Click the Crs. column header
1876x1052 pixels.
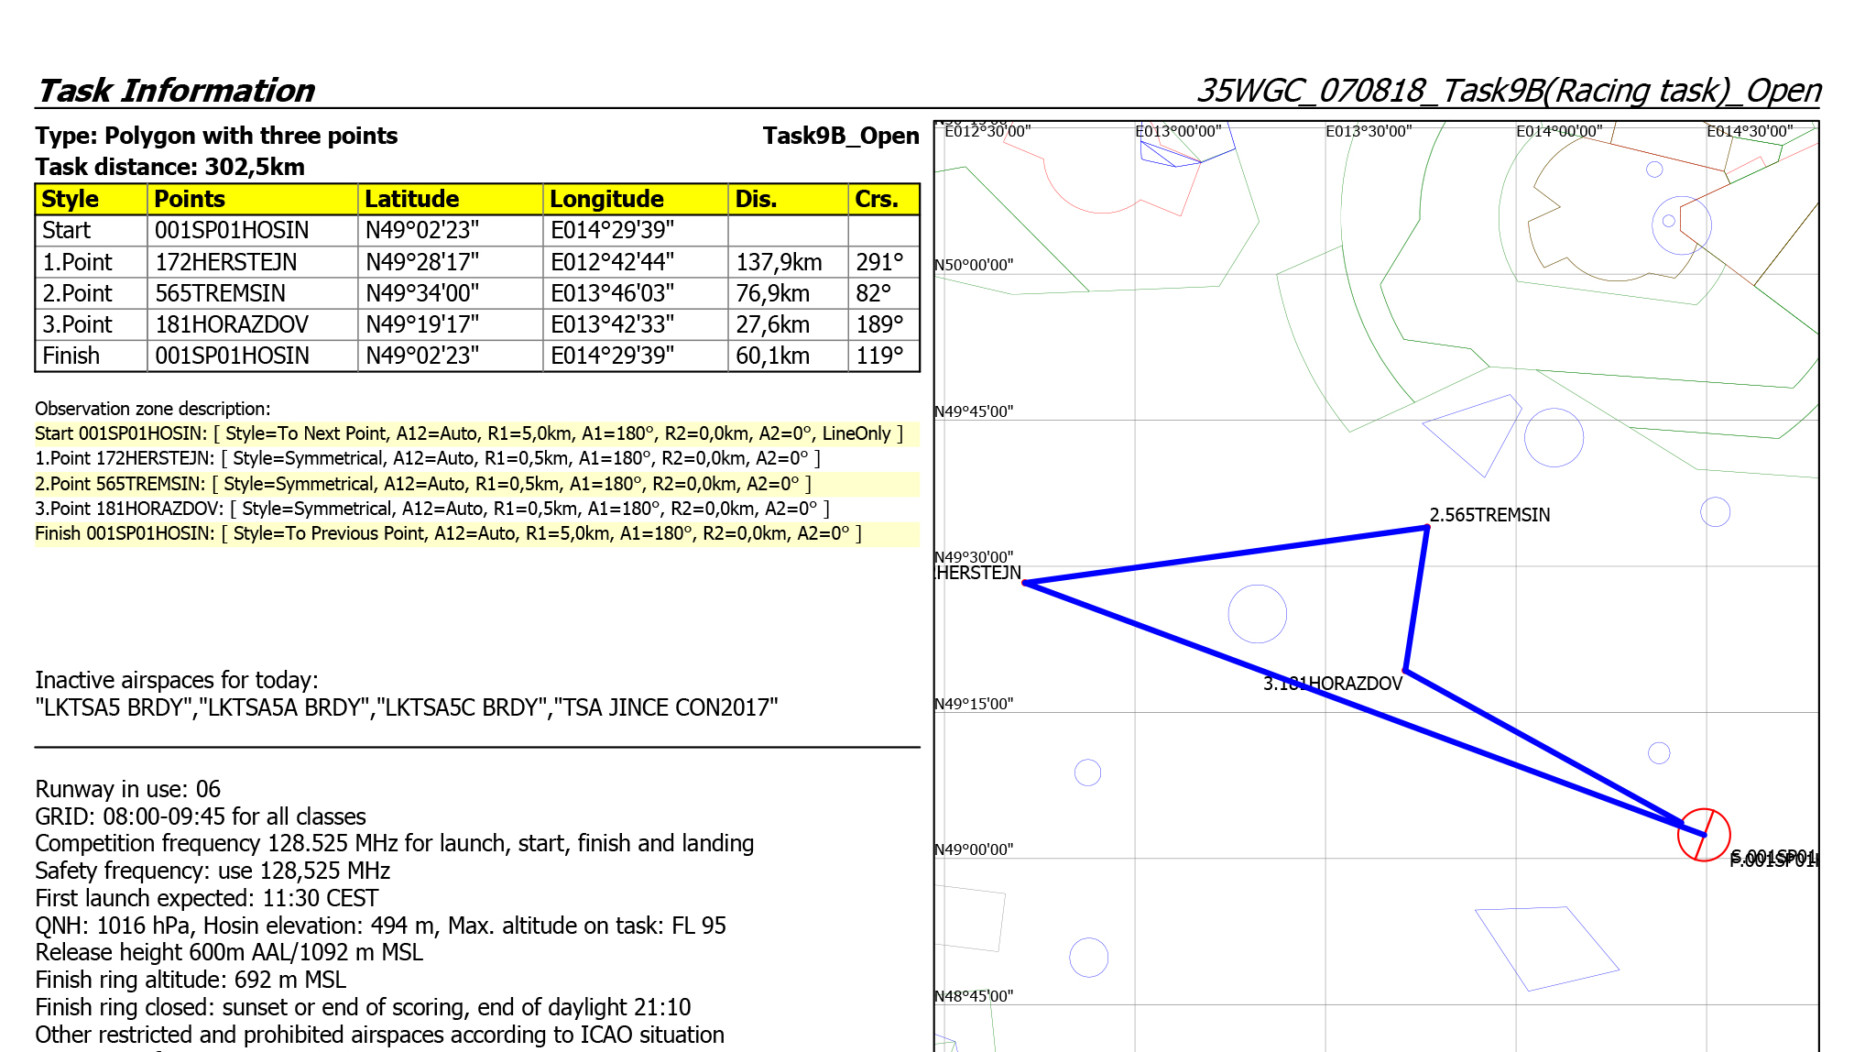tap(876, 199)
